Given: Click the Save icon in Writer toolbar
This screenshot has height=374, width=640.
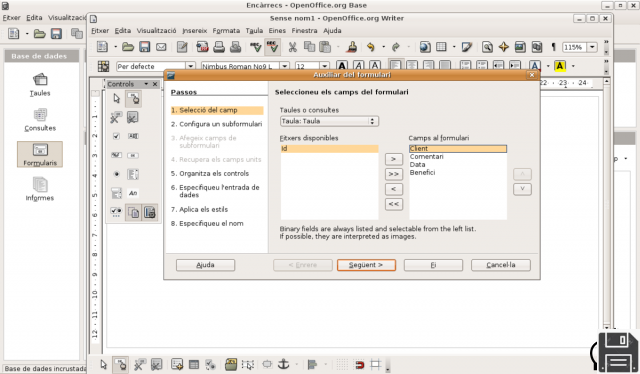Looking at the screenshot, I should [144, 47].
